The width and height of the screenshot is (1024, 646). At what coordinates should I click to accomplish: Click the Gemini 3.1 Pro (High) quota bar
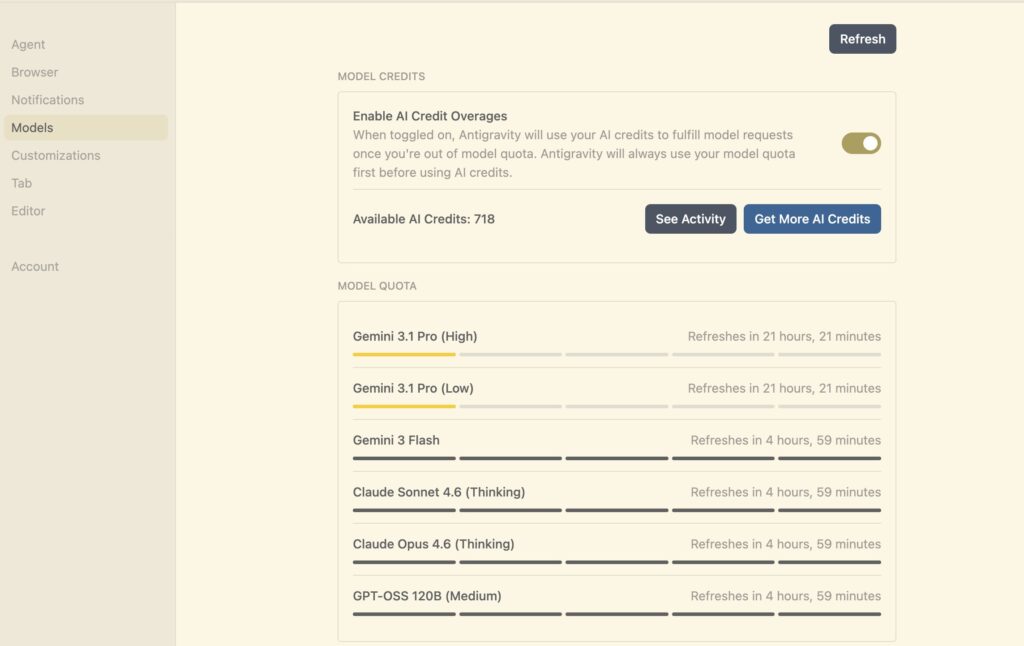coord(616,354)
